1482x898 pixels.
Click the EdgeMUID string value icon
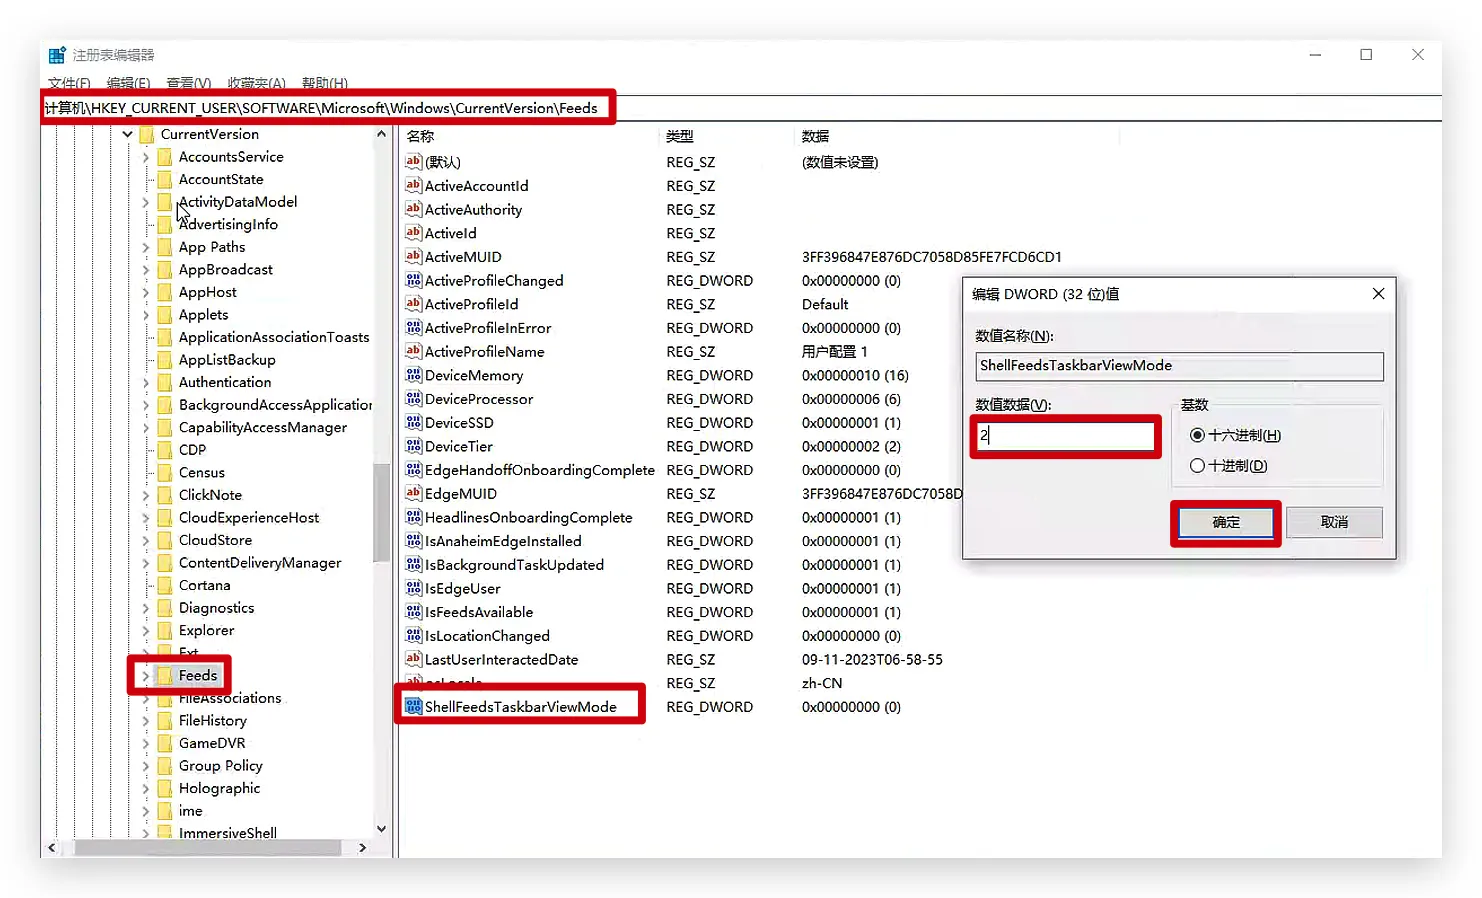413,493
